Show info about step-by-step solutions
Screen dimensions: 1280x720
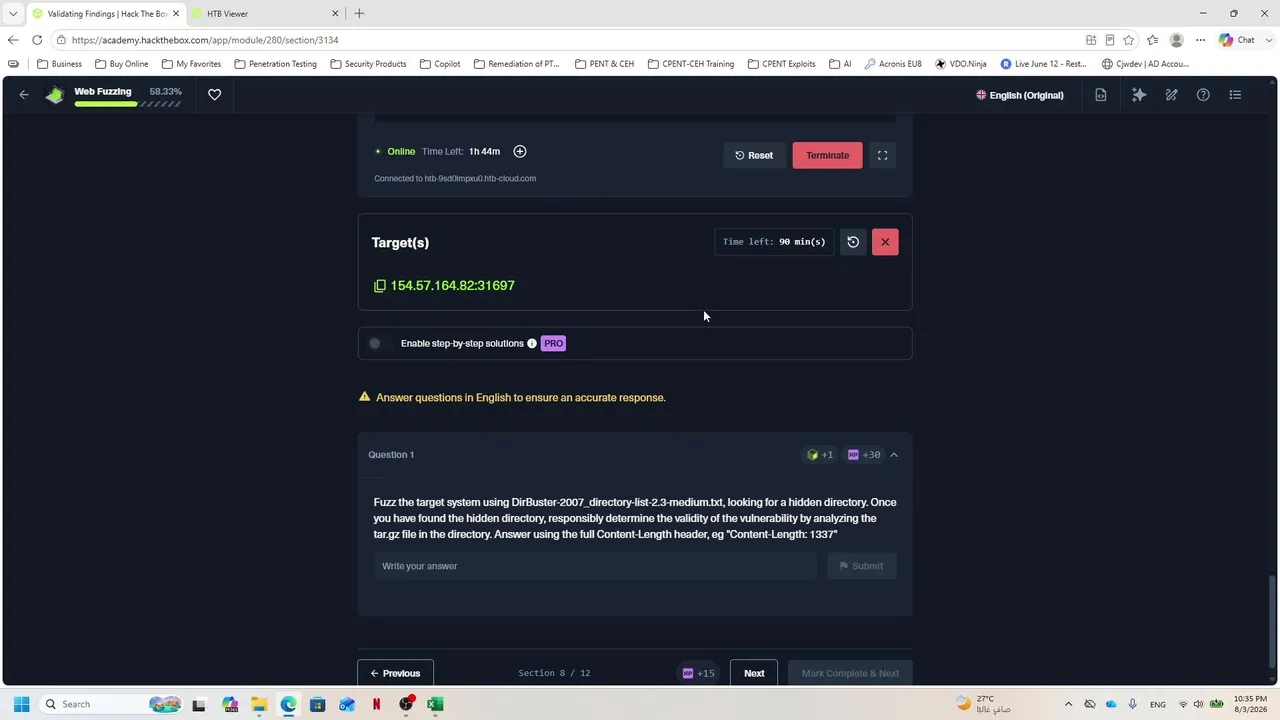coord(532,343)
